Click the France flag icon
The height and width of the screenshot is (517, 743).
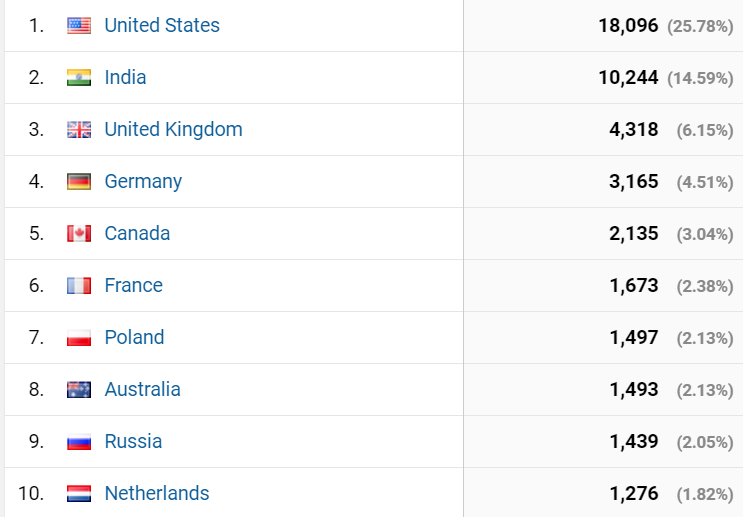coord(79,286)
